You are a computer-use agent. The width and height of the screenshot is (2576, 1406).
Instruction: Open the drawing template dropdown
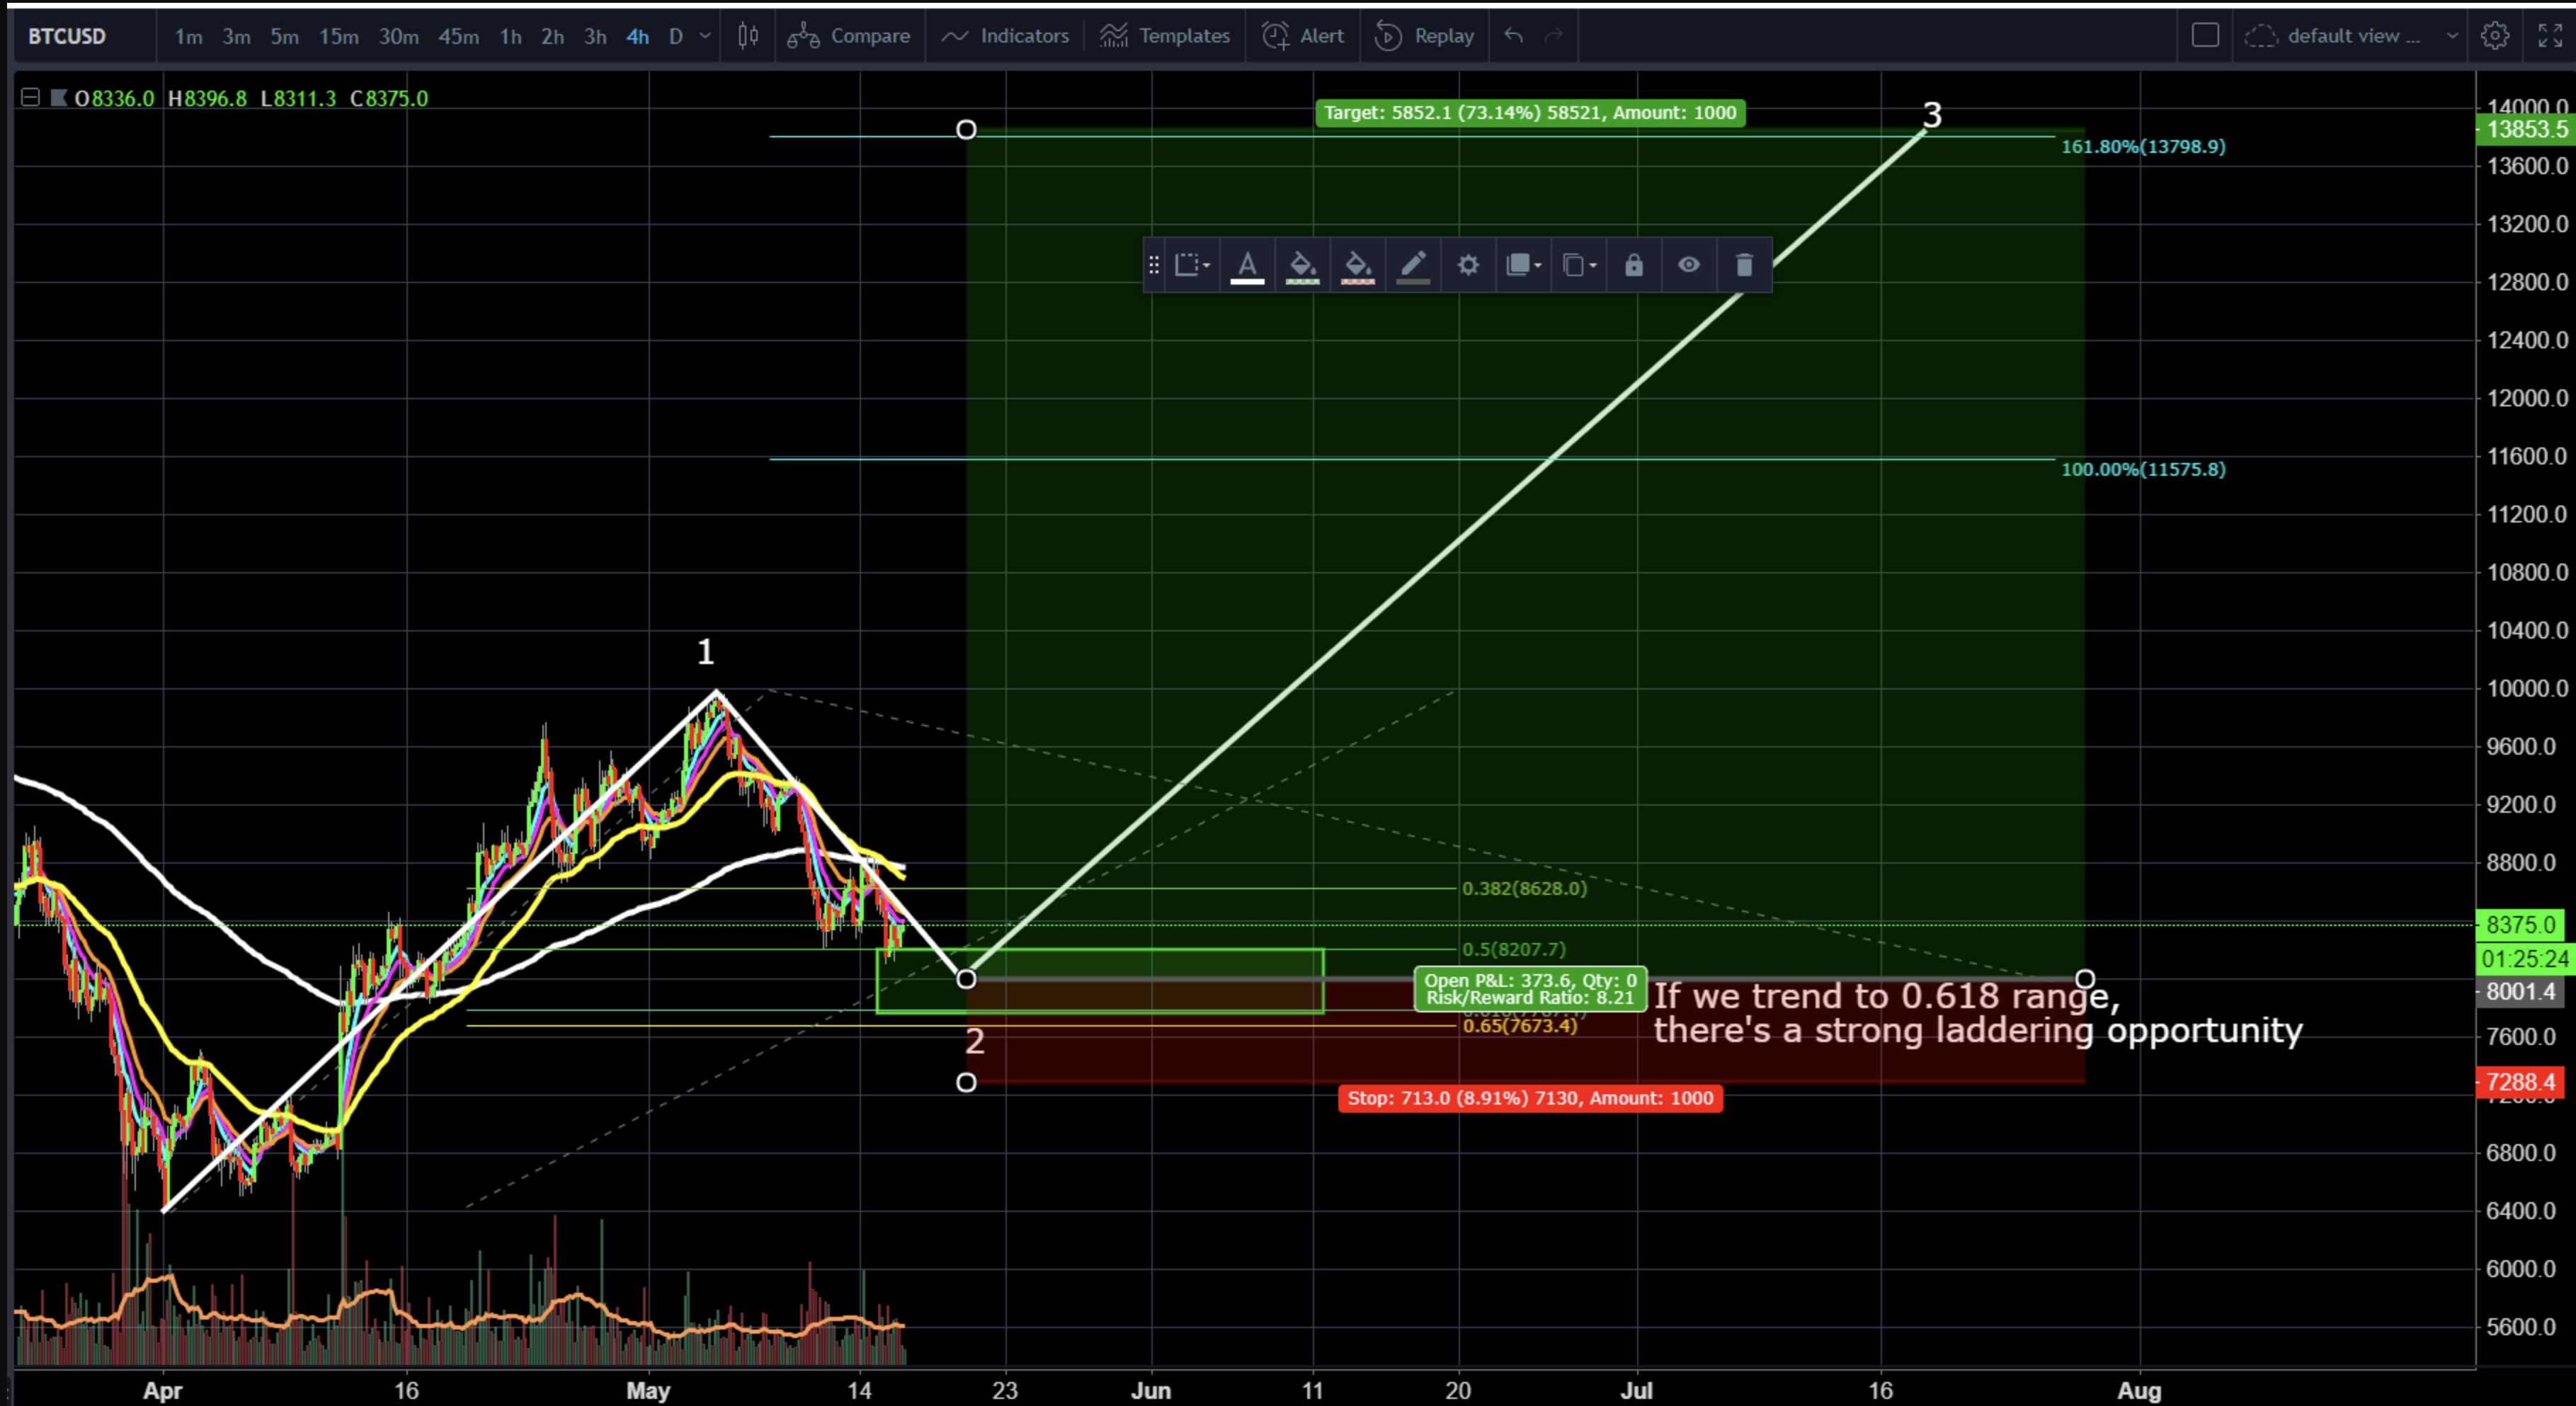(1192, 265)
